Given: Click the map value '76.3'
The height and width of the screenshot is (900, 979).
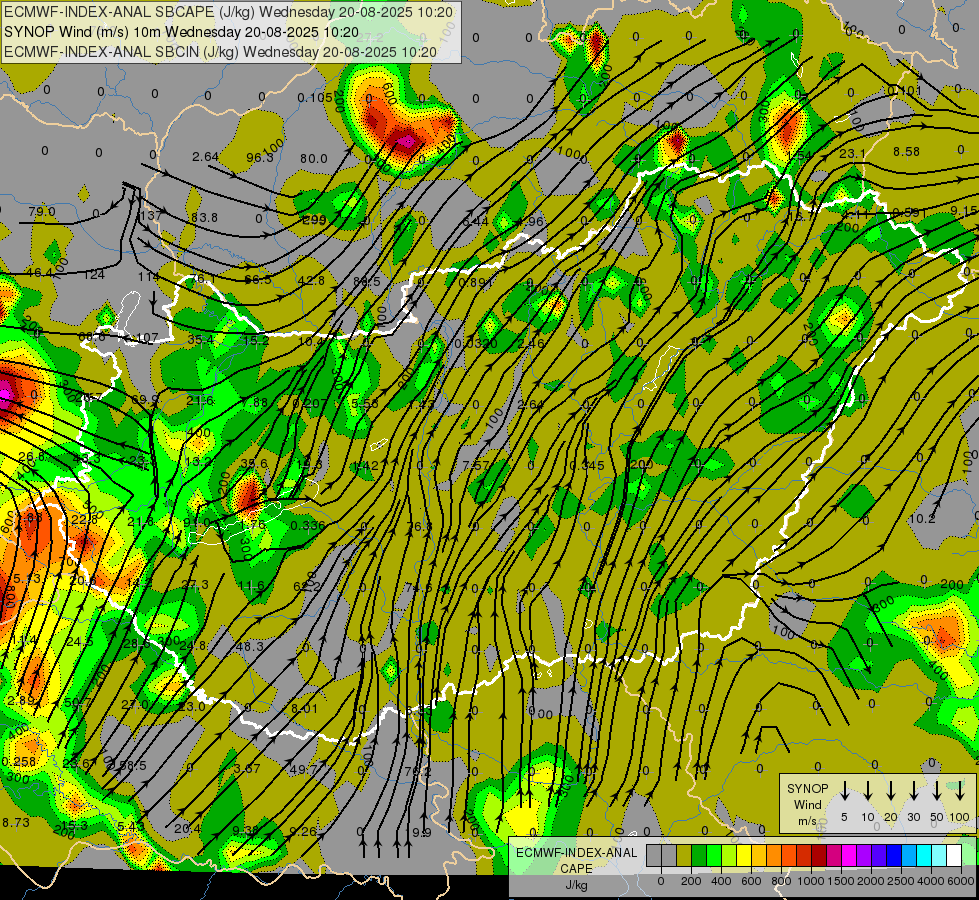Looking at the screenshot, I should (420, 527).
